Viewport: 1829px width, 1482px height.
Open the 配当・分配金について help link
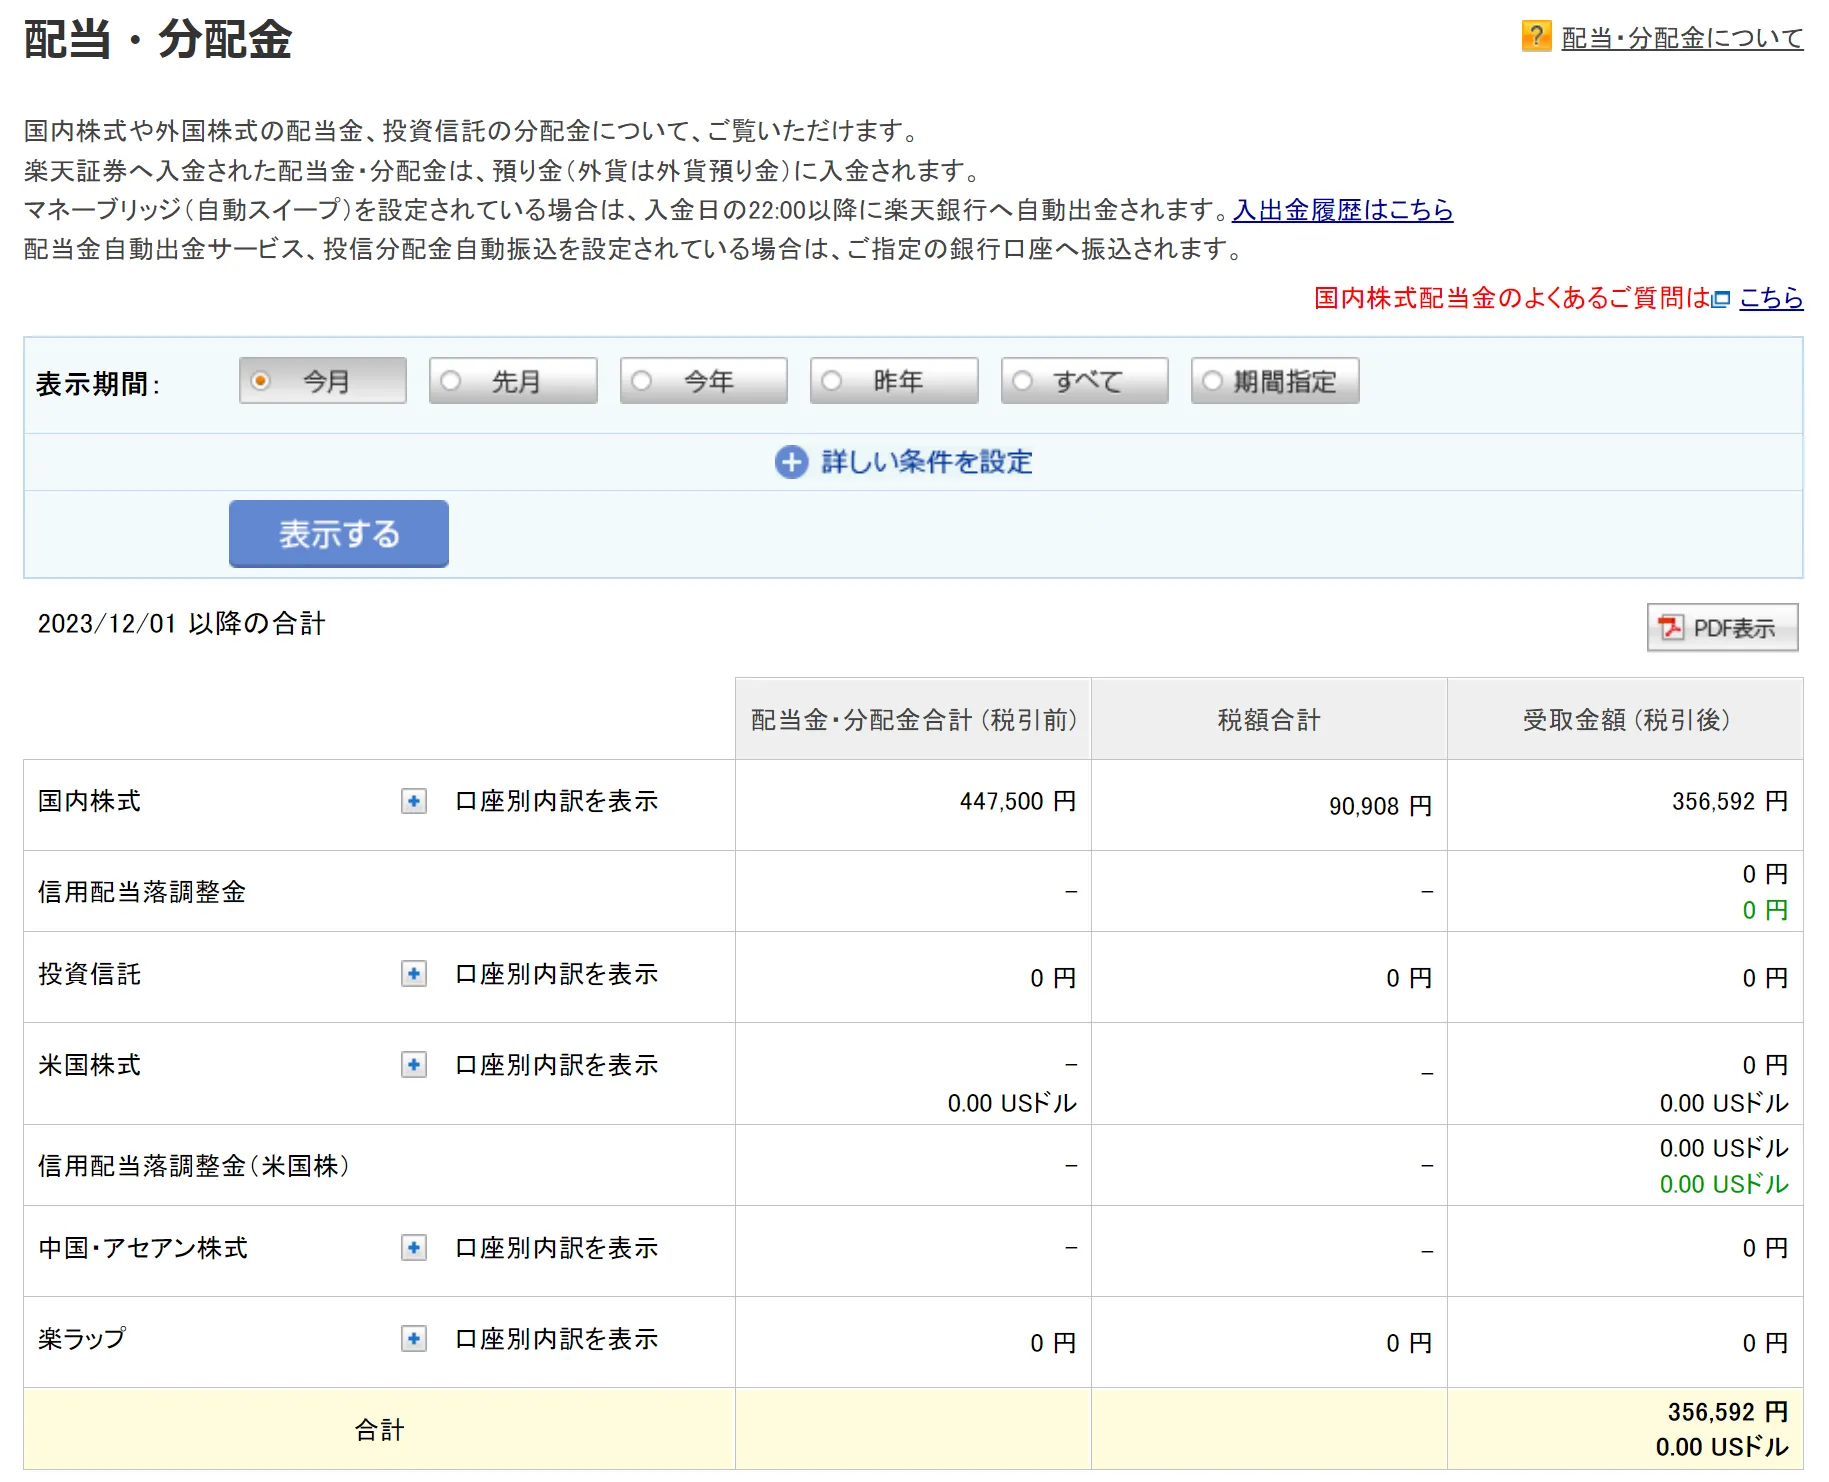[x=1682, y=38]
